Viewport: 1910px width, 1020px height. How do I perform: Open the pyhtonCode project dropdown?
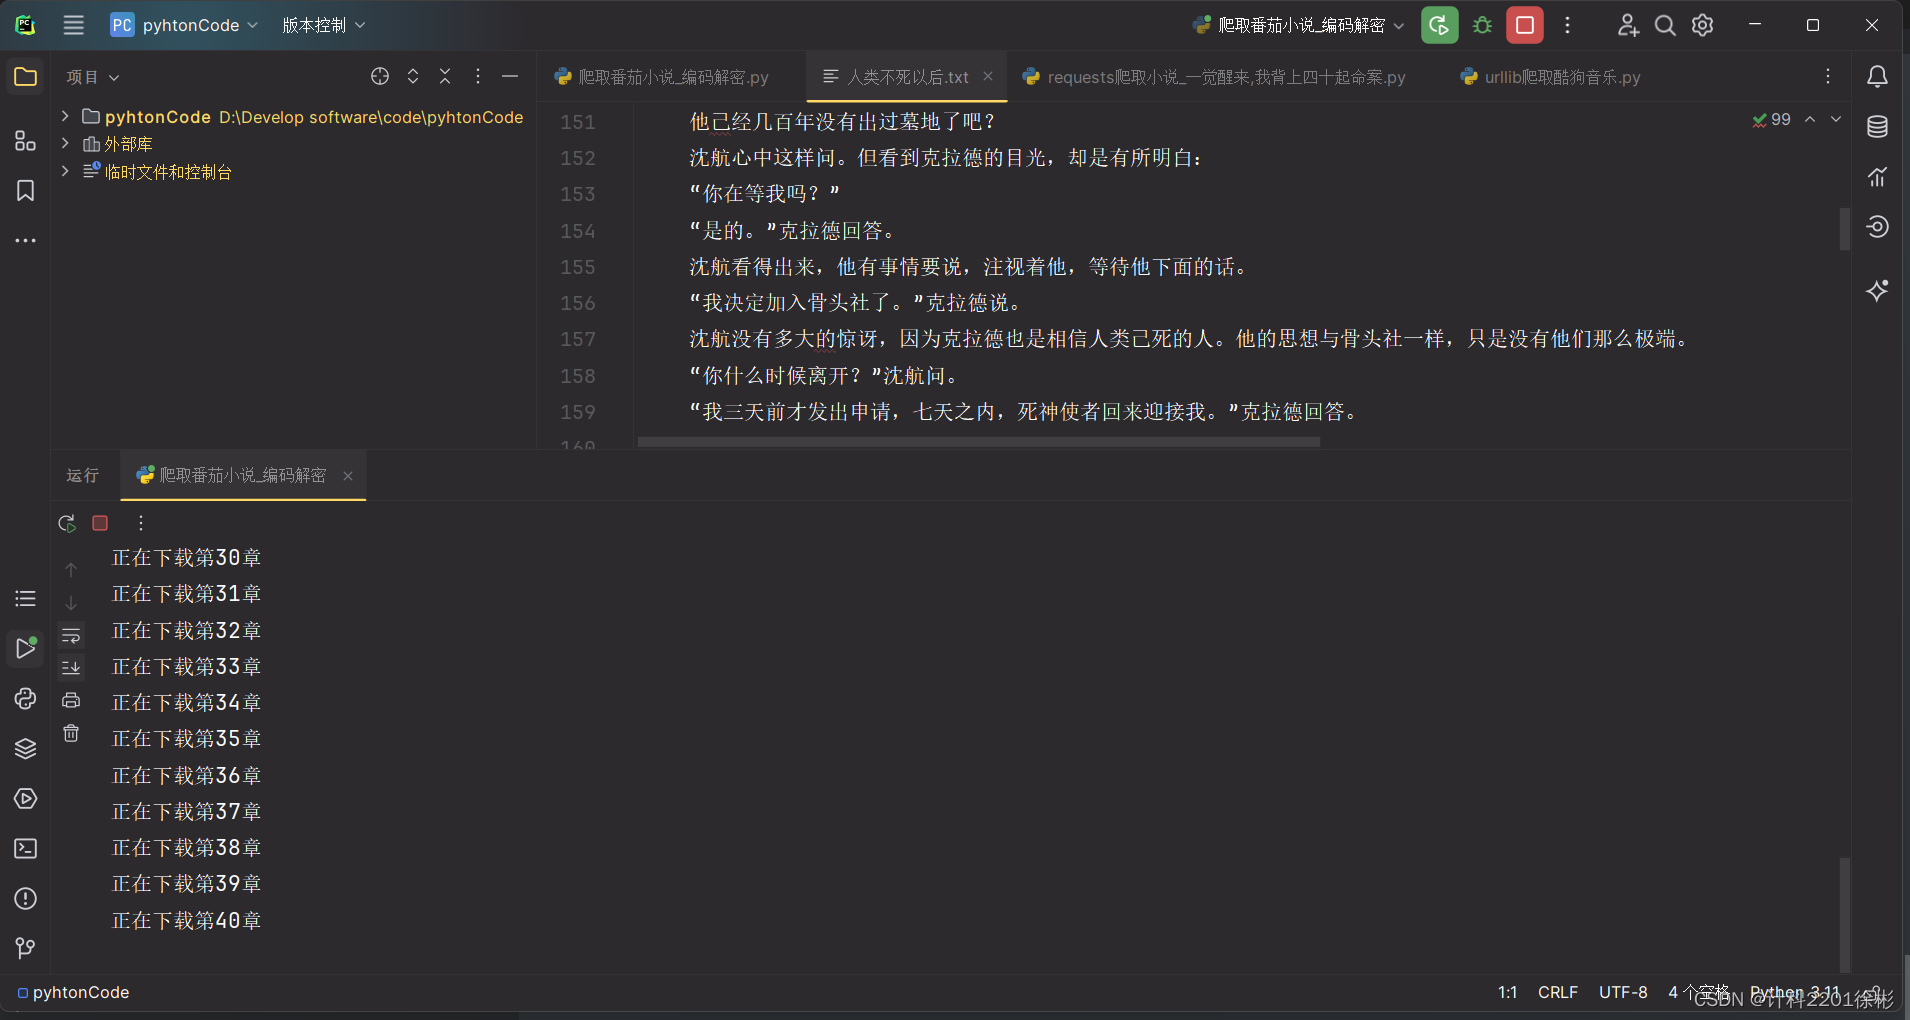pos(185,25)
